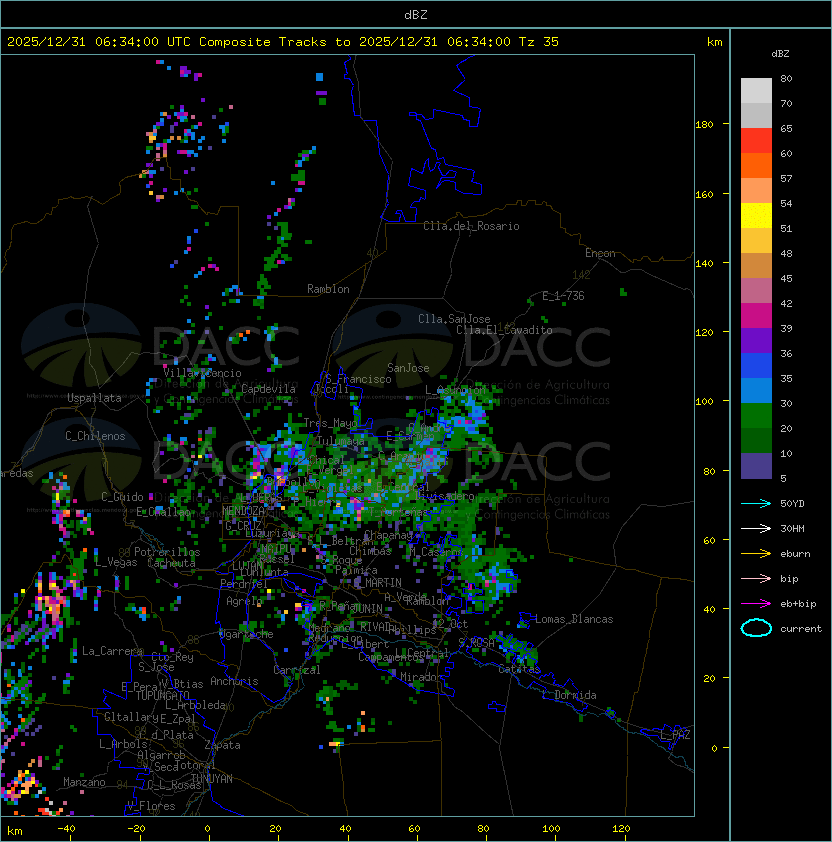Click the SanJose map label

coord(408,368)
